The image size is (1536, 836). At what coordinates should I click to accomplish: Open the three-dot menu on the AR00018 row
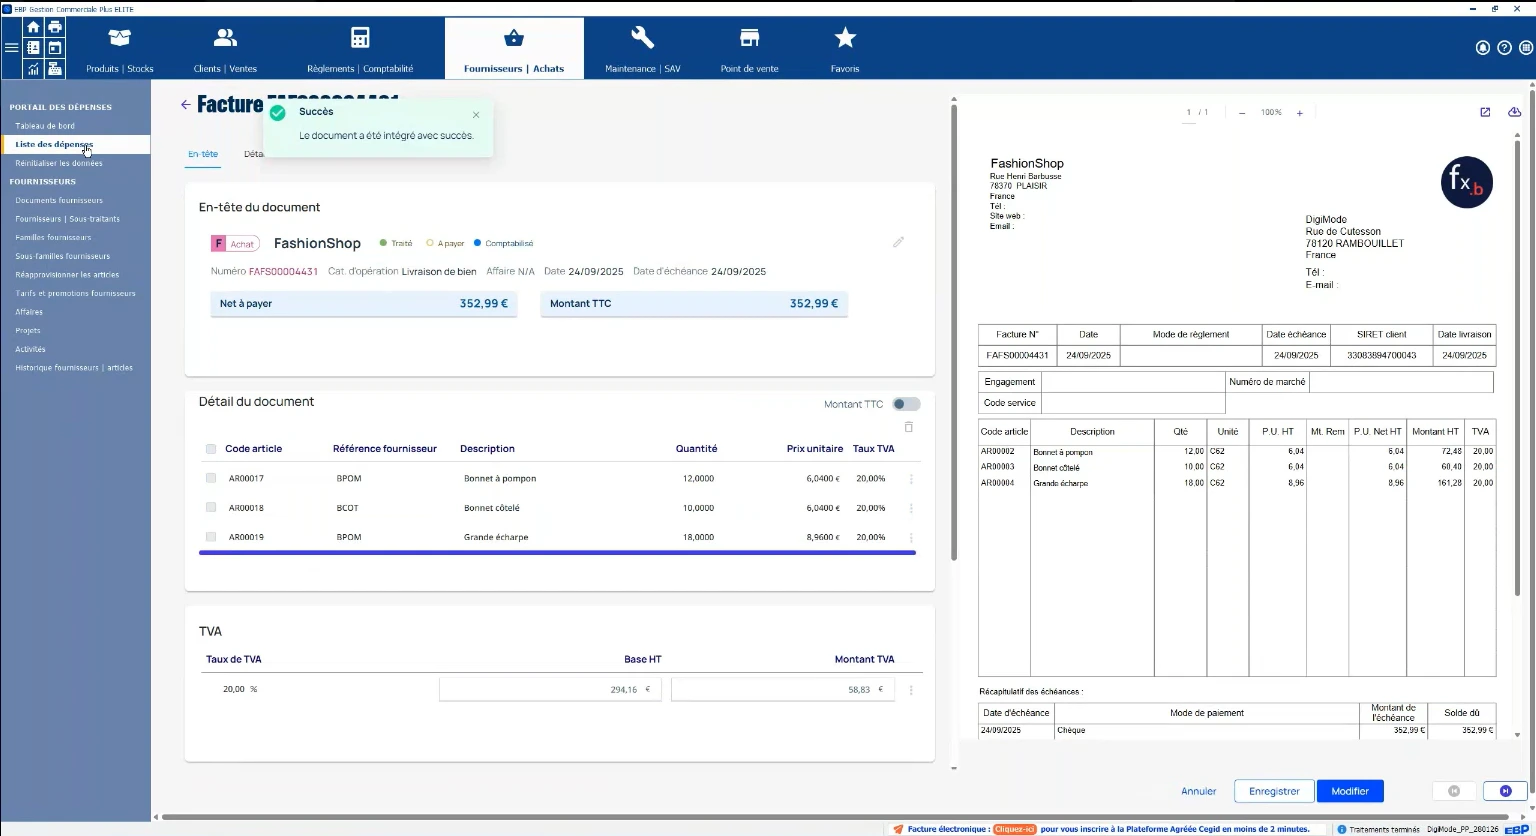(910, 507)
